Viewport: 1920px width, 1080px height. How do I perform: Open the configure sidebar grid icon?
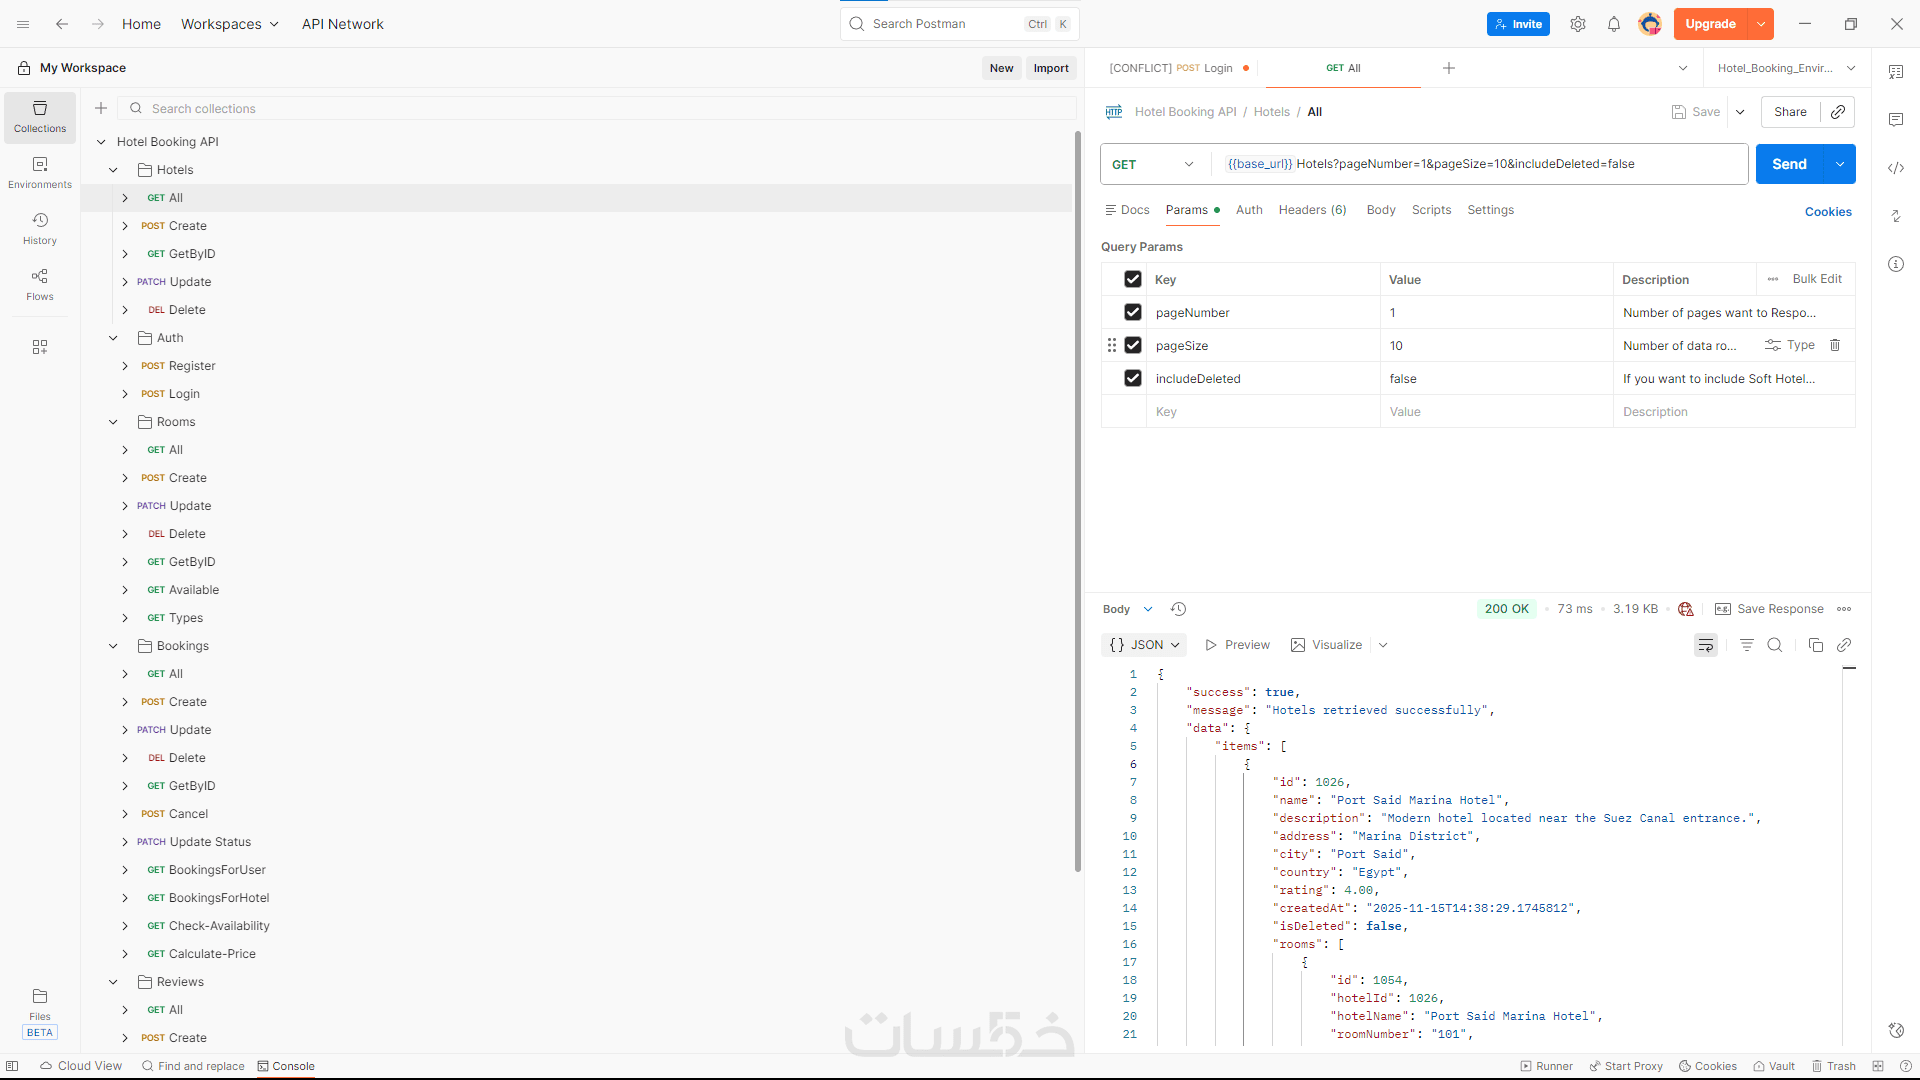point(40,347)
